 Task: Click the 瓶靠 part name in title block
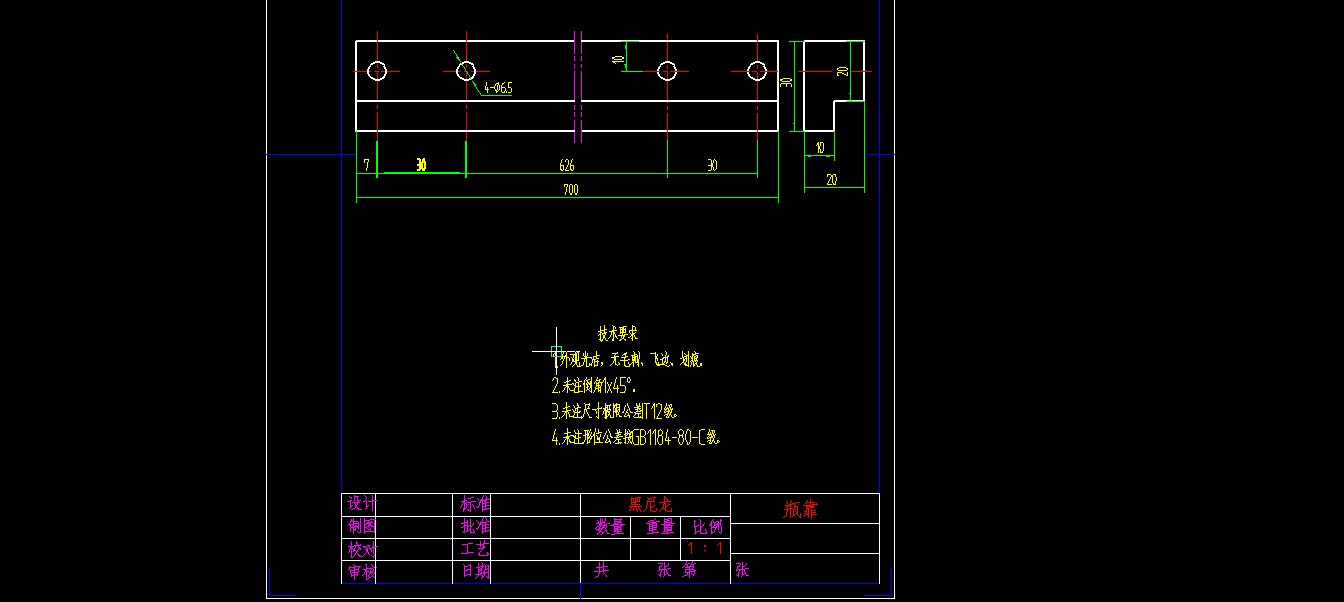[800, 508]
